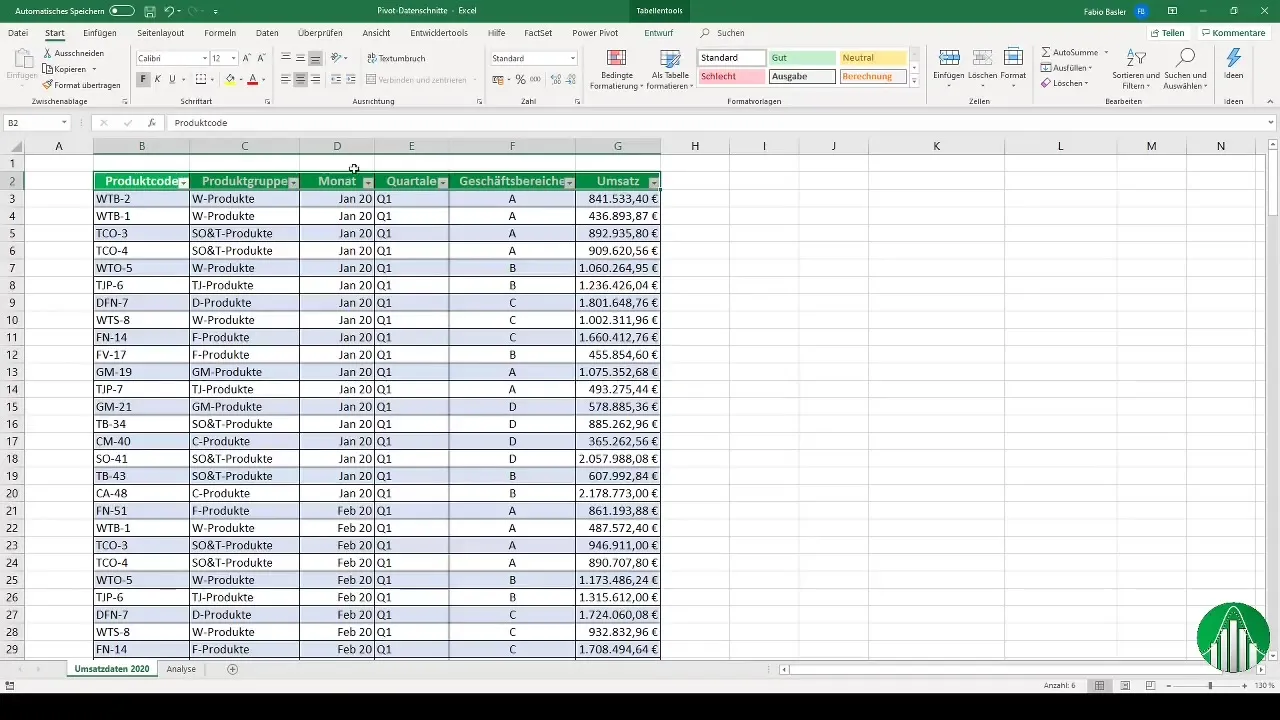Viewport: 1280px width, 720px height.
Task: Apply the Neutral cell style
Action: point(873,58)
